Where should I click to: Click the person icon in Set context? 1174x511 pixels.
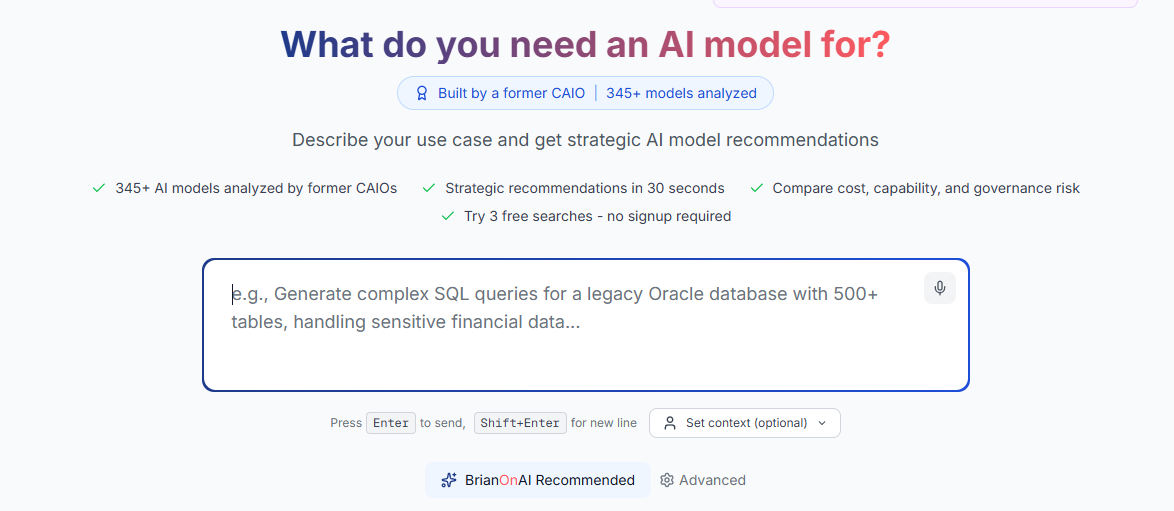(x=670, y=423)
